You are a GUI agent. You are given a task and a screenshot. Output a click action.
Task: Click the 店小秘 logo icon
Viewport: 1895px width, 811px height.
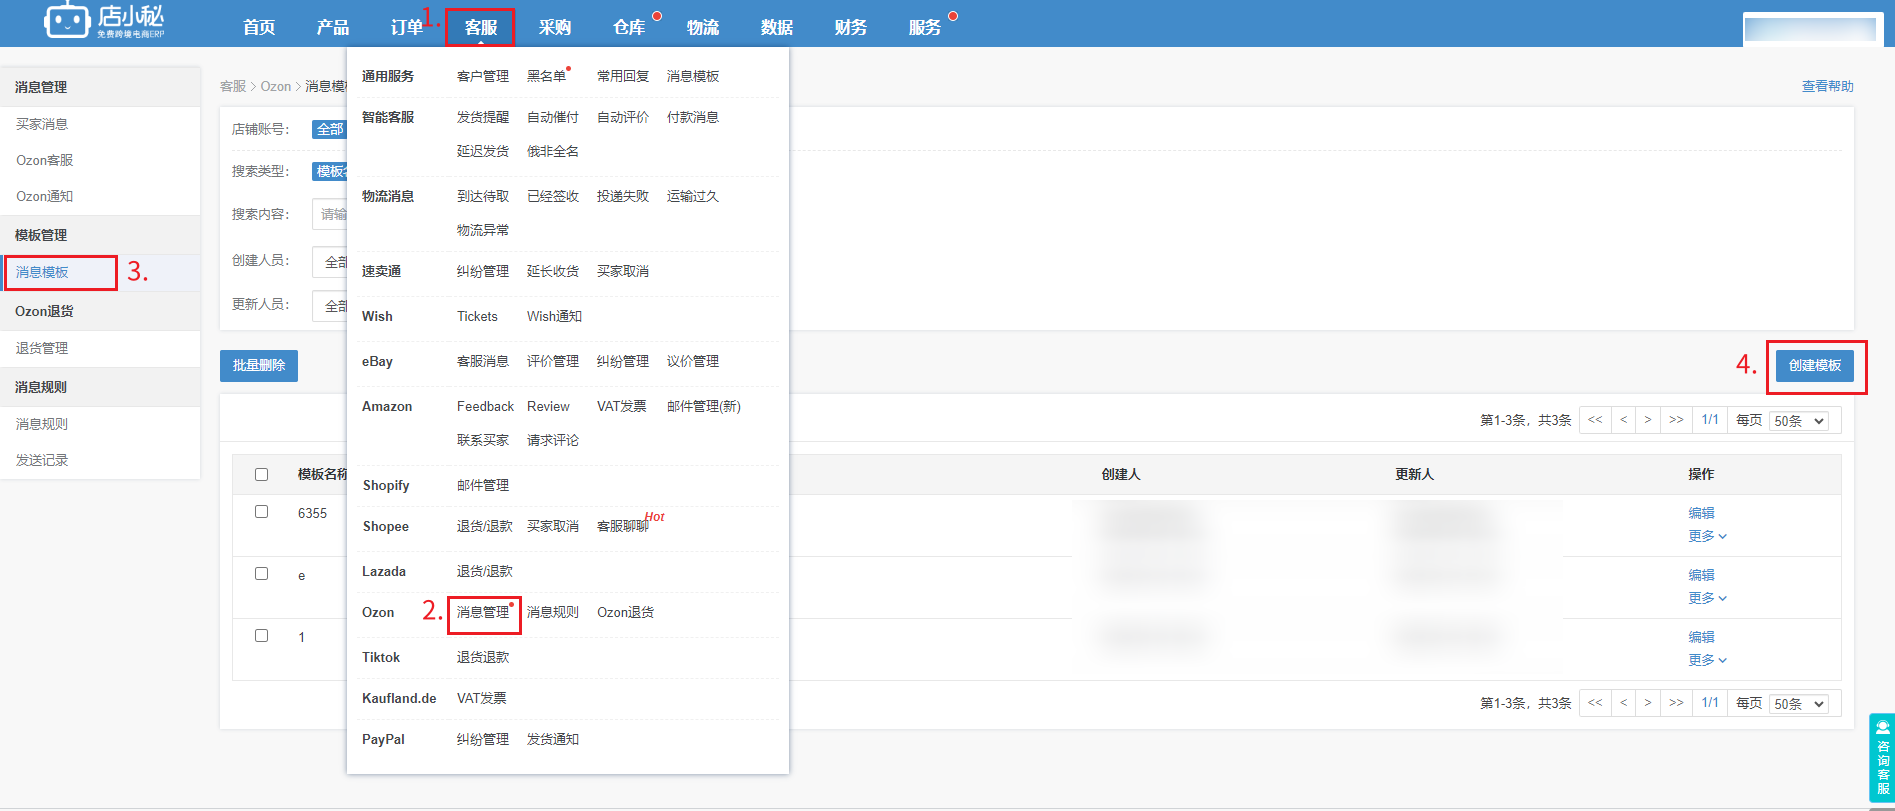(x=67, y=20)
